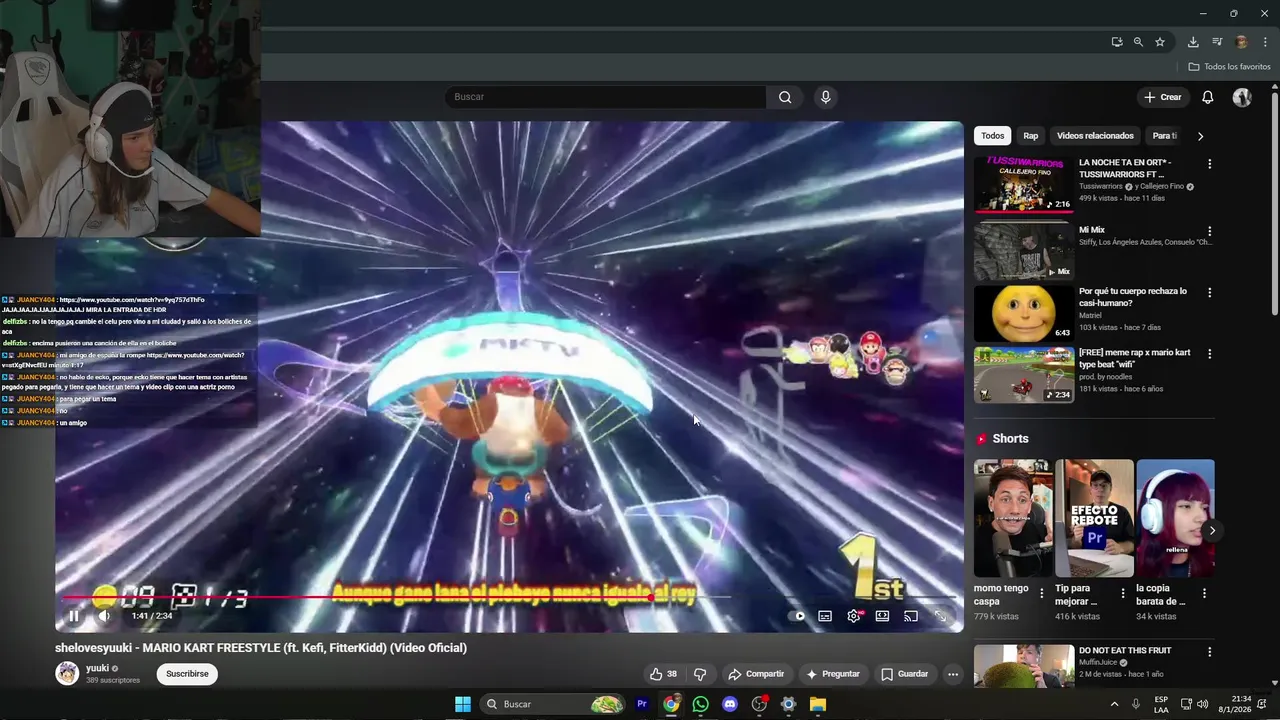
Task: Start voice search with microphone icon
Action: (825, 97)
